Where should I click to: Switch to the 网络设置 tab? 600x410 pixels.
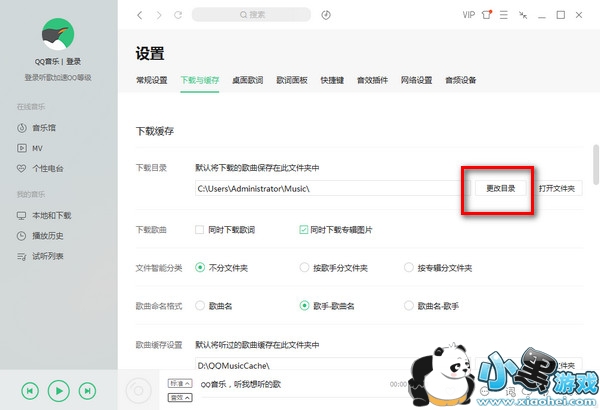(x=416, y=80)
